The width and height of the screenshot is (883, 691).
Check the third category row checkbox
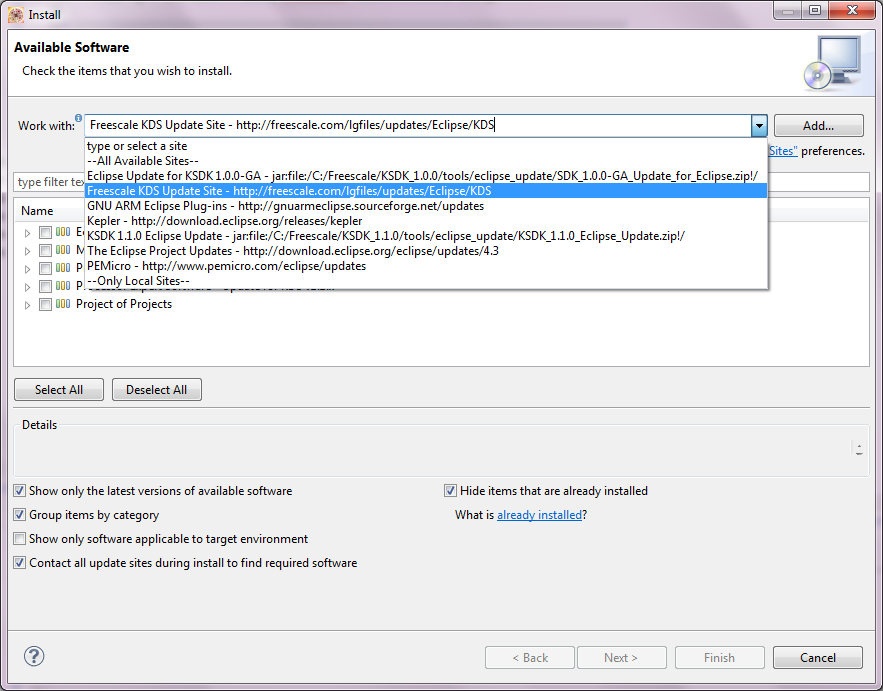(x=46, y=268)
